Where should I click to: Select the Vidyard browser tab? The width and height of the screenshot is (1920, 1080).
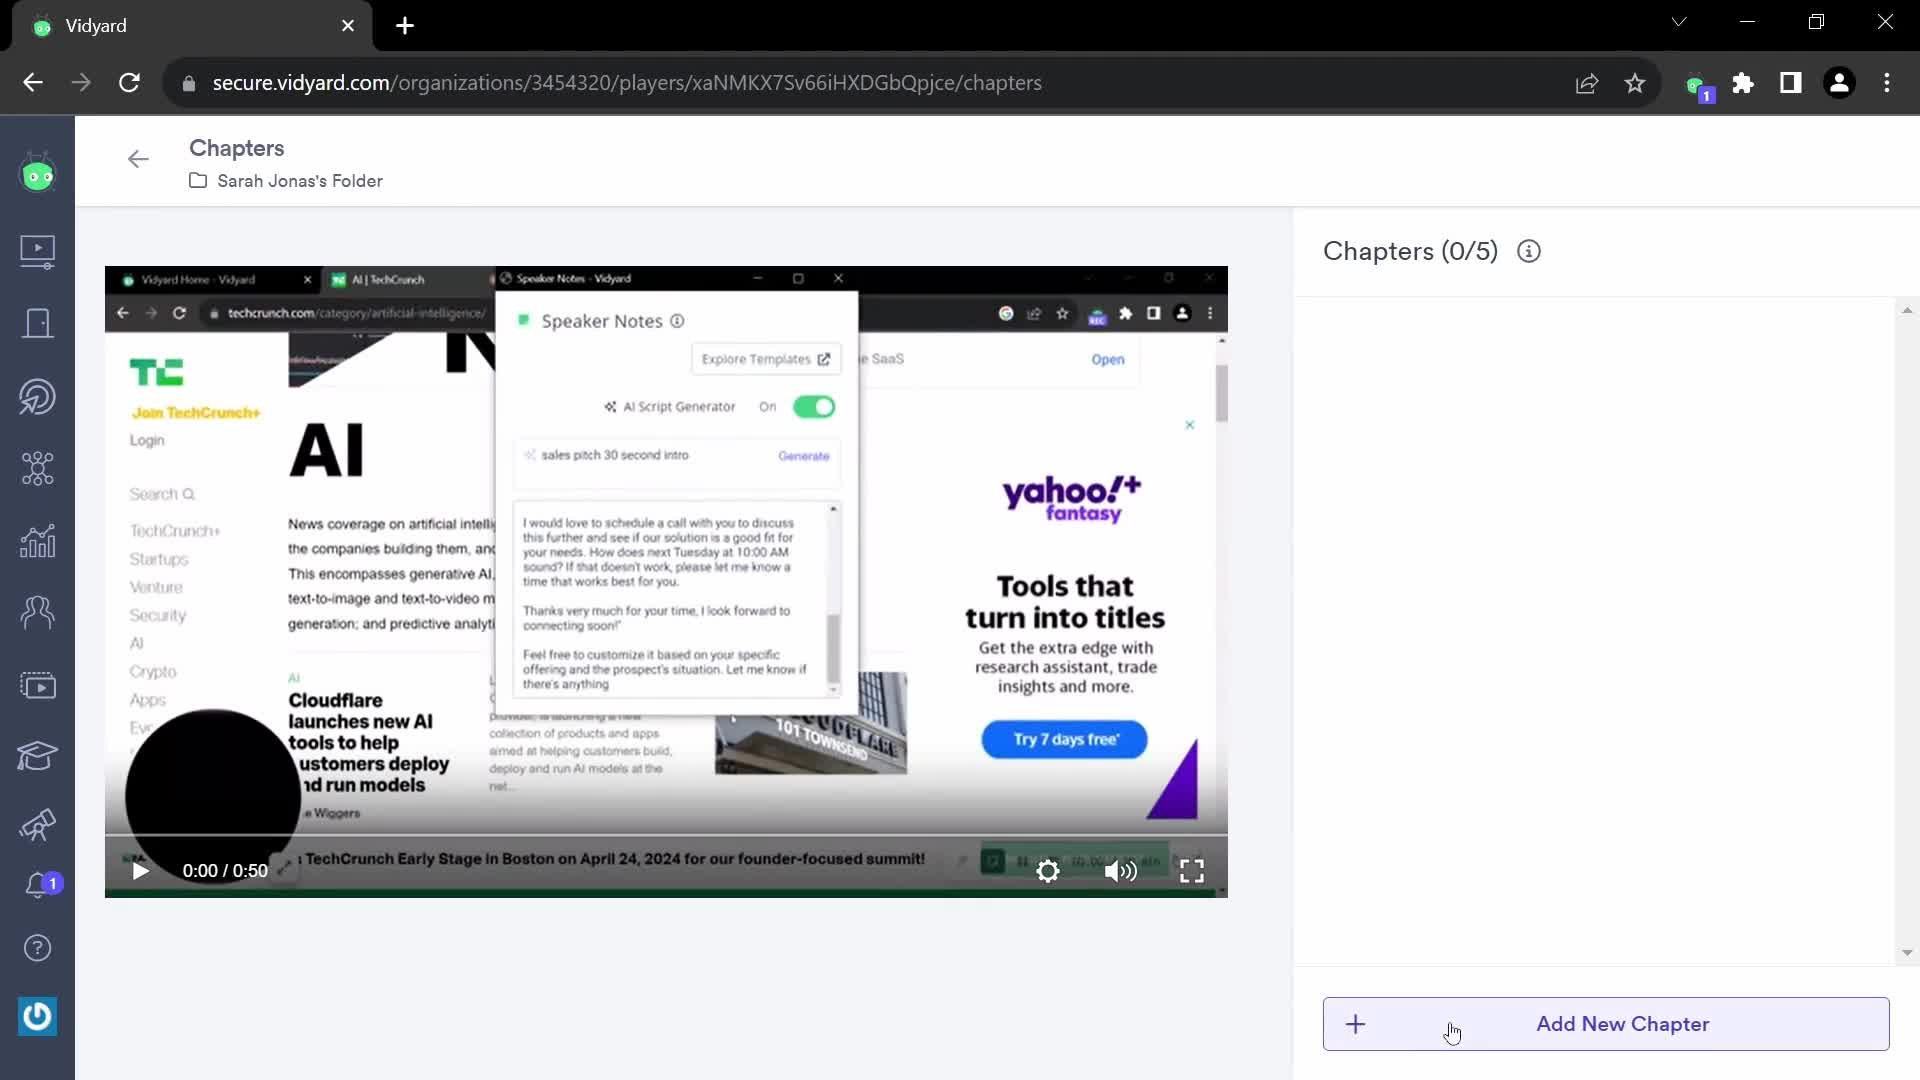(x=191, y=26)
